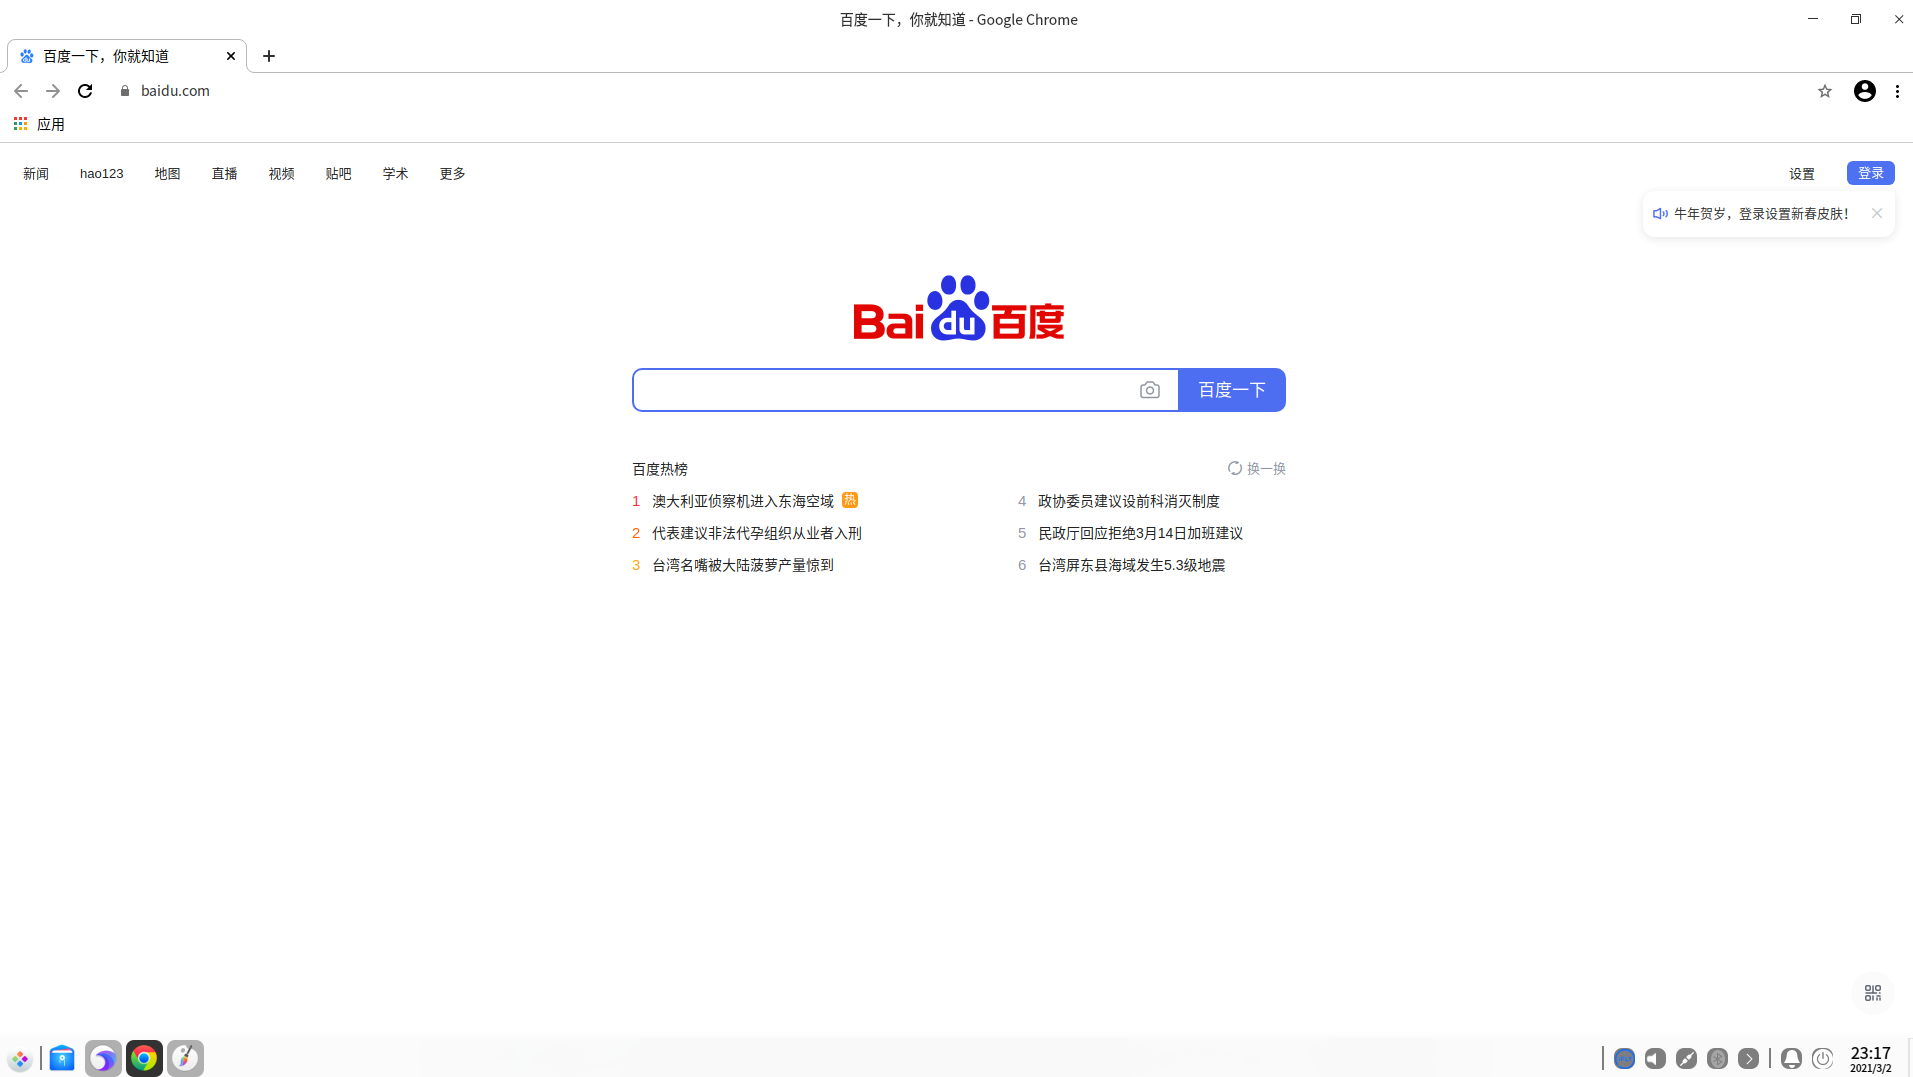Screen dimensions: 1913x1077
Task: Open hot topic 台湾名嘴被大陆菠萝产量惊到
Action: tap(743, 565)
